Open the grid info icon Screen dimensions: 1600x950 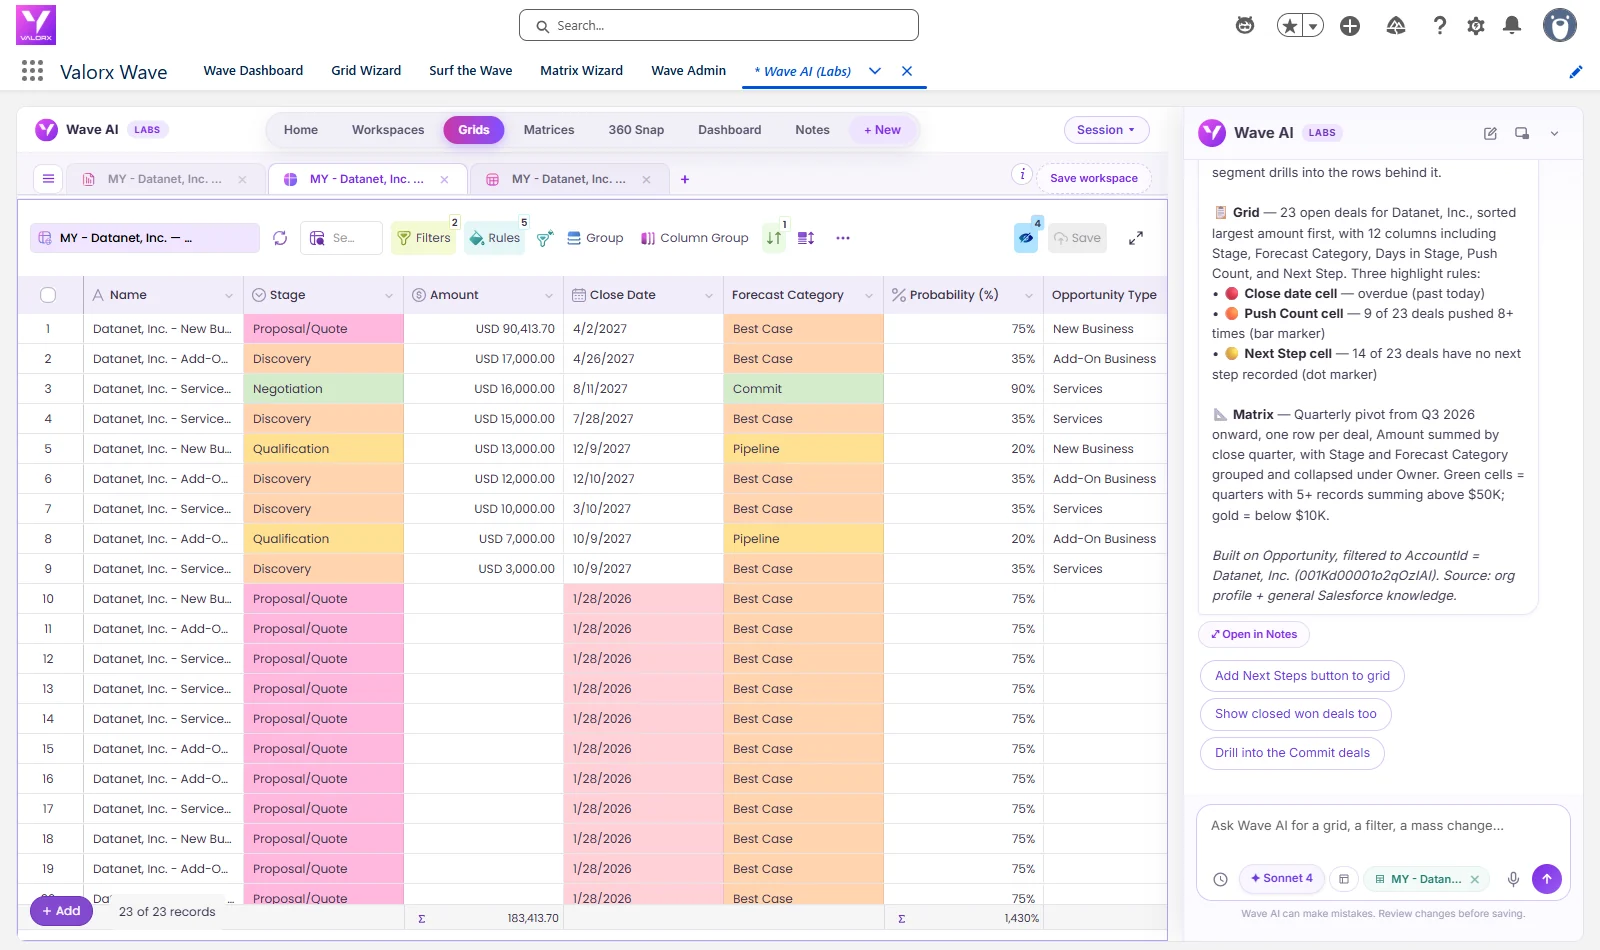tap(1022, 174)
